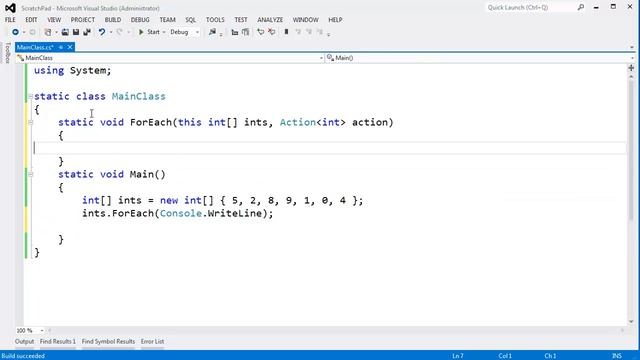The image size is (640, 360).
Task: Open the text editor toolbar overflow options
Action: (x=329, y=34)
